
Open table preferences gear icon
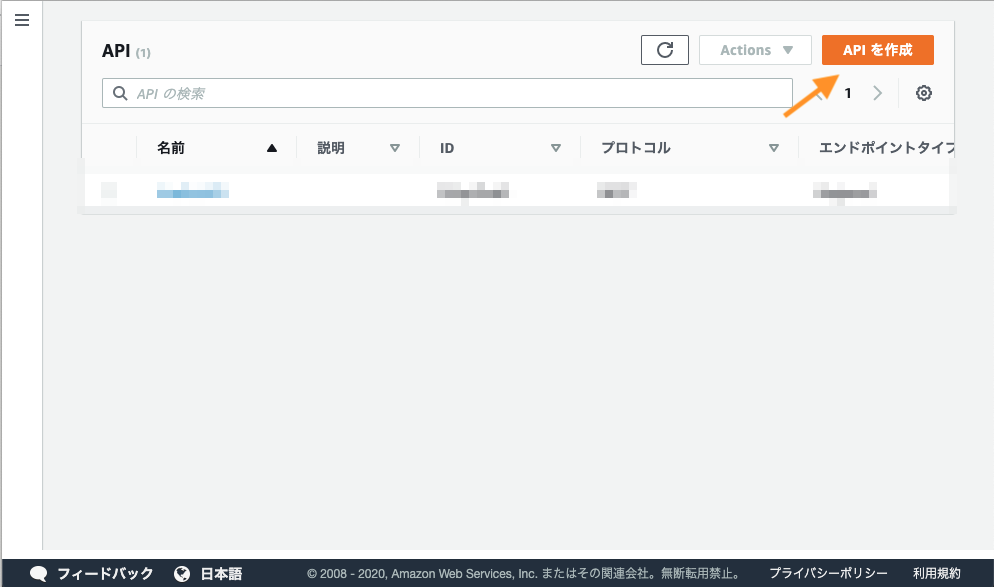[924, 93]
